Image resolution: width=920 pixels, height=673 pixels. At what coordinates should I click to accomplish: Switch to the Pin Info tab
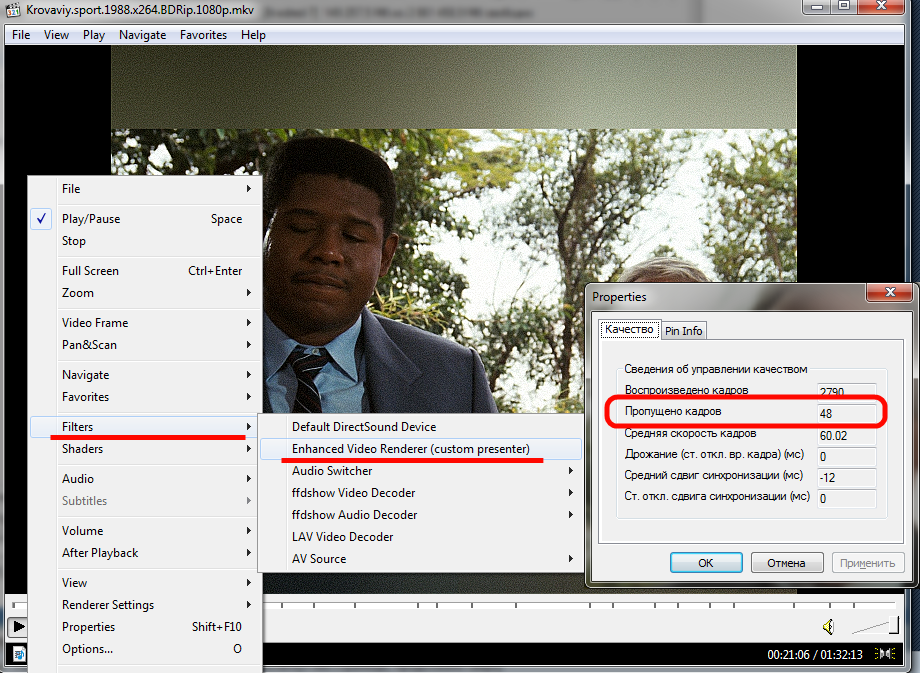pos(684,330)
